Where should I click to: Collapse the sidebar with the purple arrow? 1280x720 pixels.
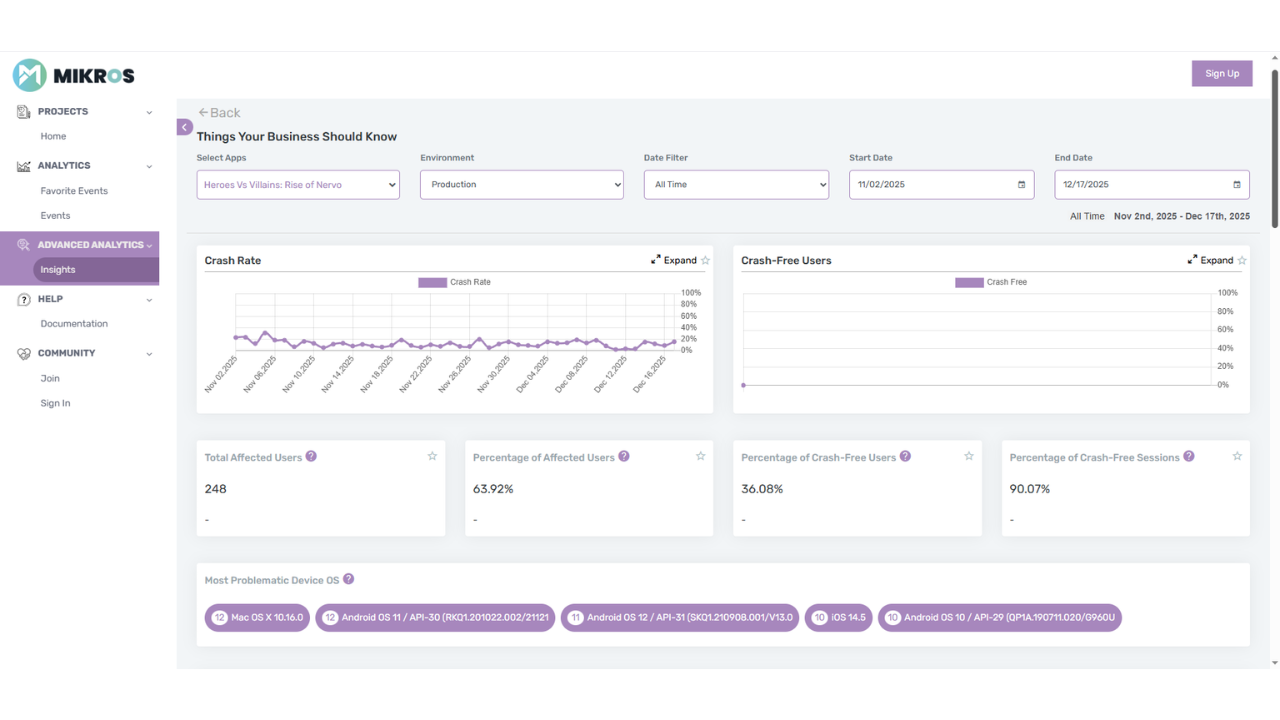point(184,127)
